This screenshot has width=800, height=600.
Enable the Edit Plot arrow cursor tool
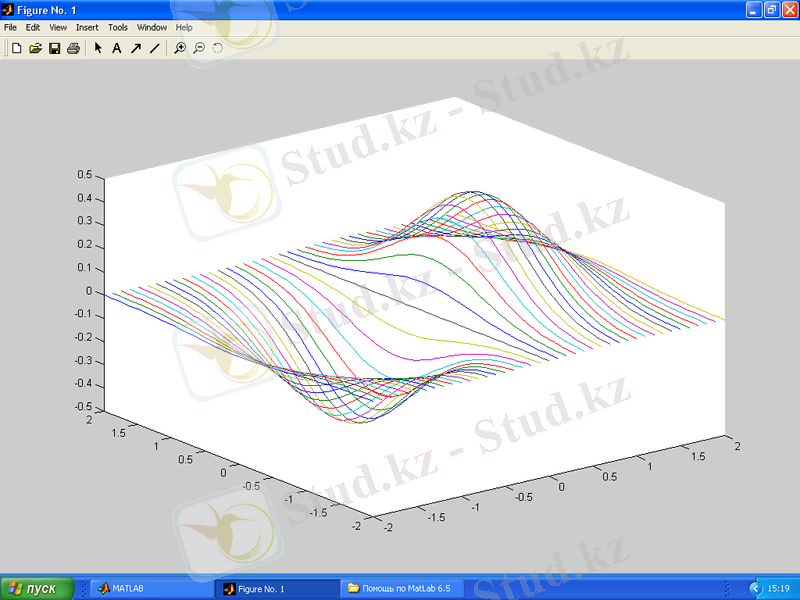[x=98, y=48]
